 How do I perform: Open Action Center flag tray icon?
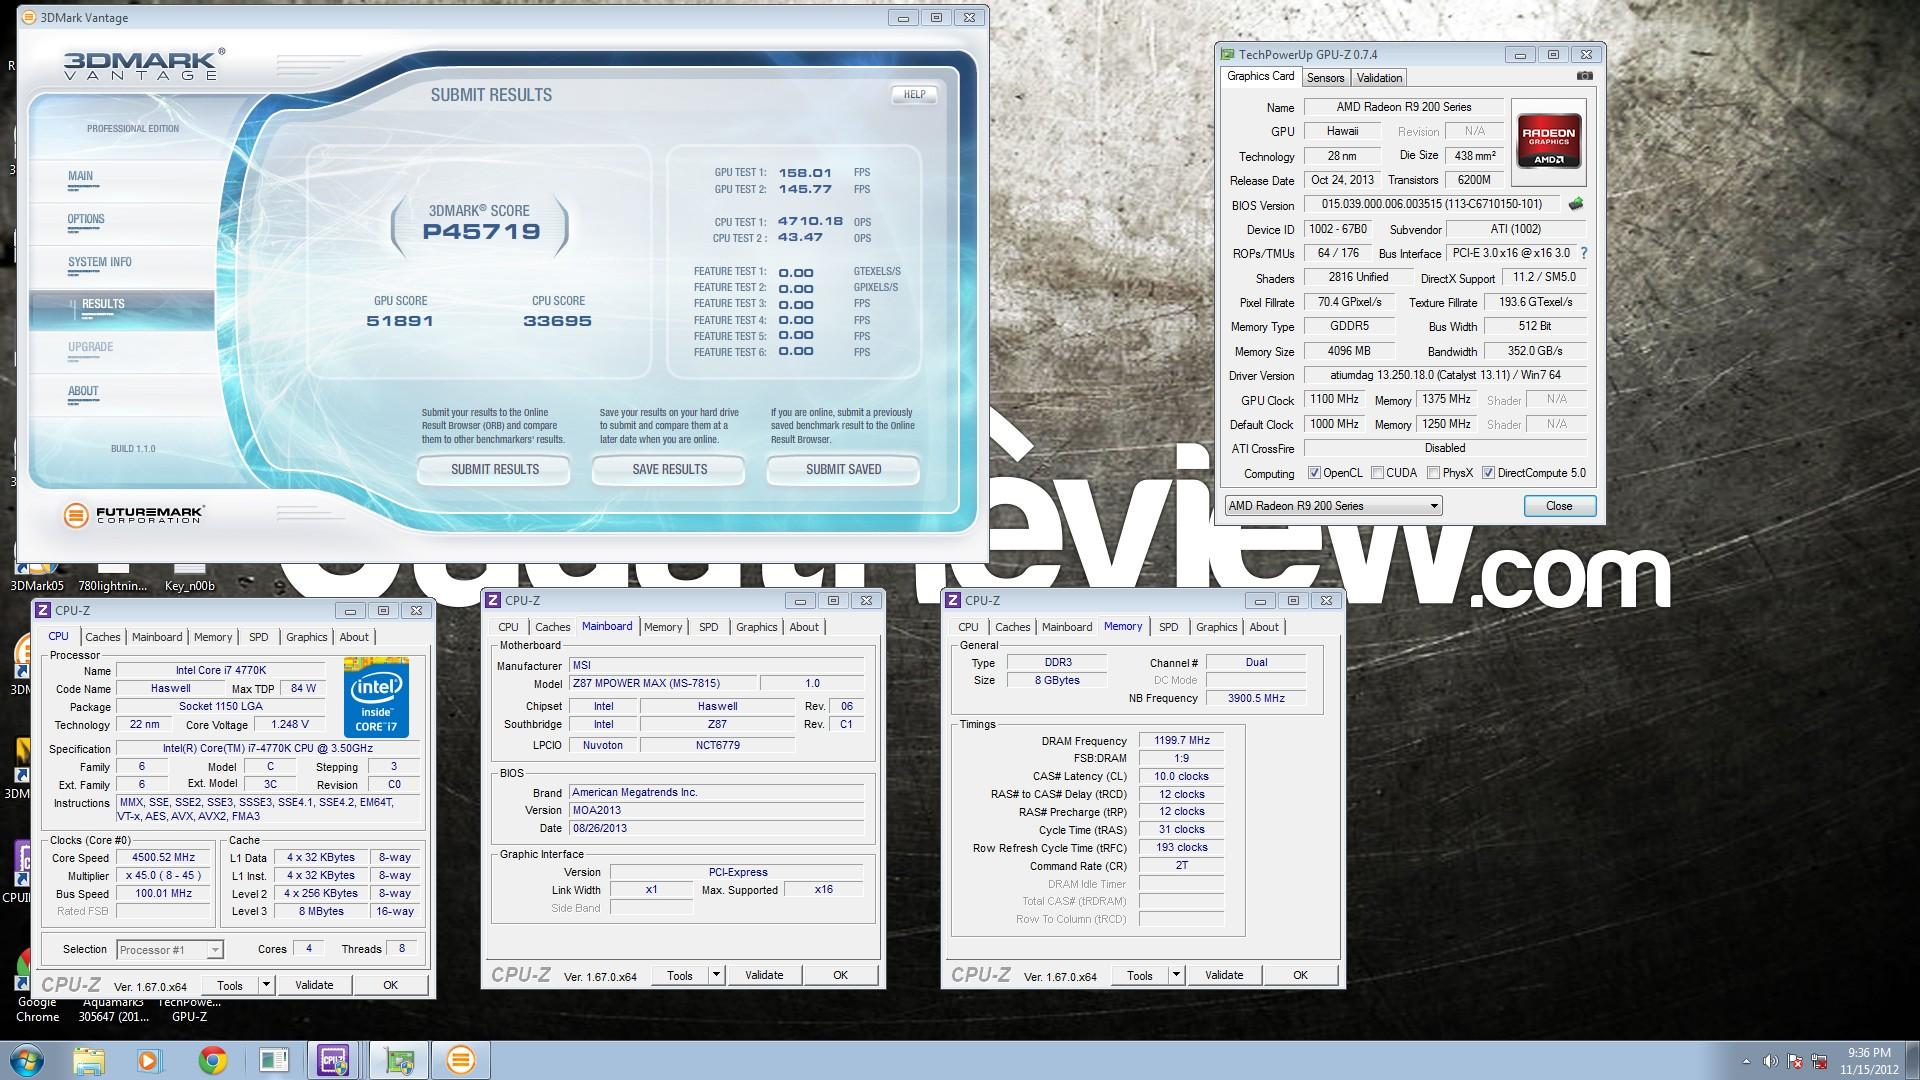[1796, 1061]
